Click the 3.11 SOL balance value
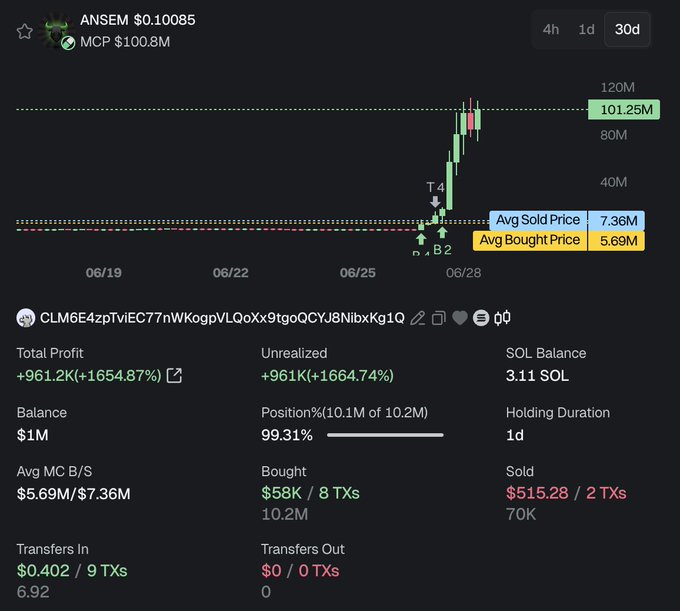 pos(537,376)
